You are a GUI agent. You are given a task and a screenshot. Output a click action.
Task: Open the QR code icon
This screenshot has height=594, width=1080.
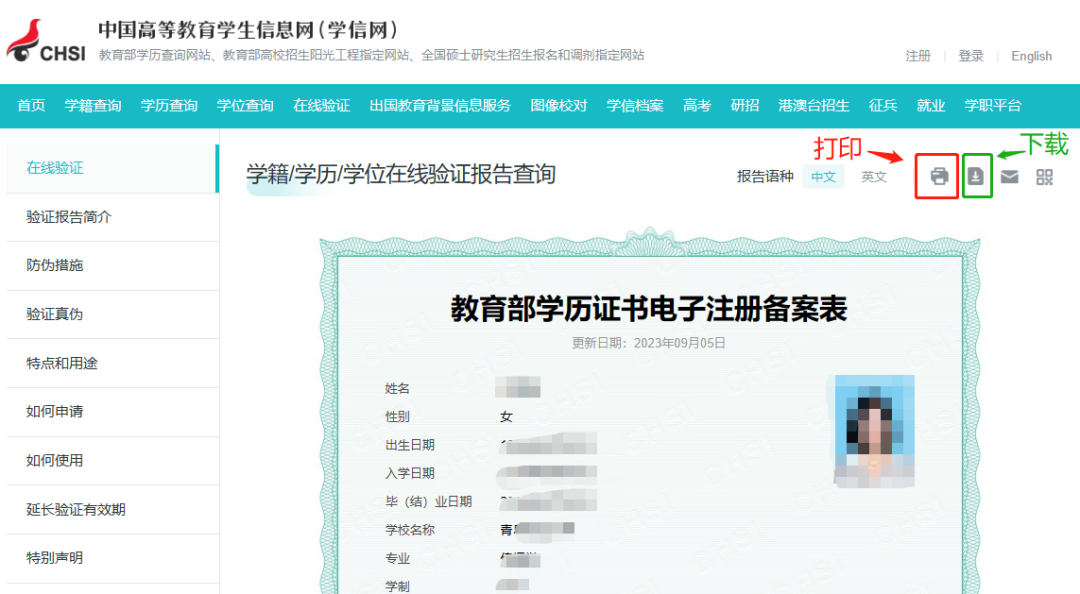[x=1045, y=177]
